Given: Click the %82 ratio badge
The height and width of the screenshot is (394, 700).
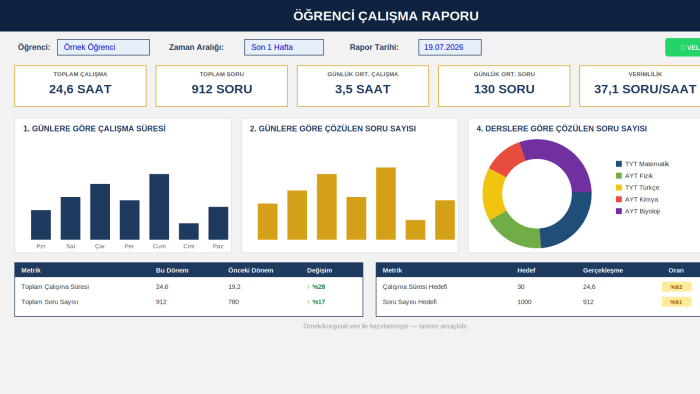Looking at the screenshot, I should [676, 287].
